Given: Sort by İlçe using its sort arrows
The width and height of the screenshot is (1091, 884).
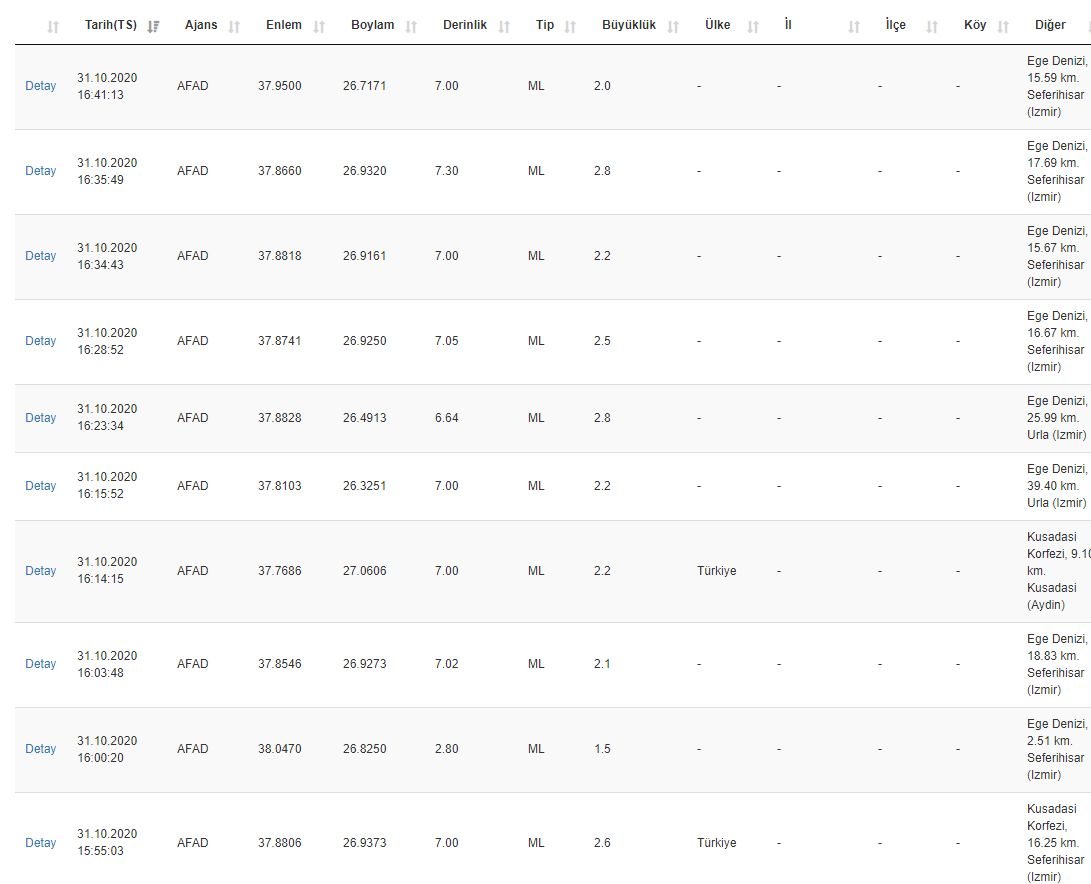Looking at the screenshot, I should coord(932,27).
